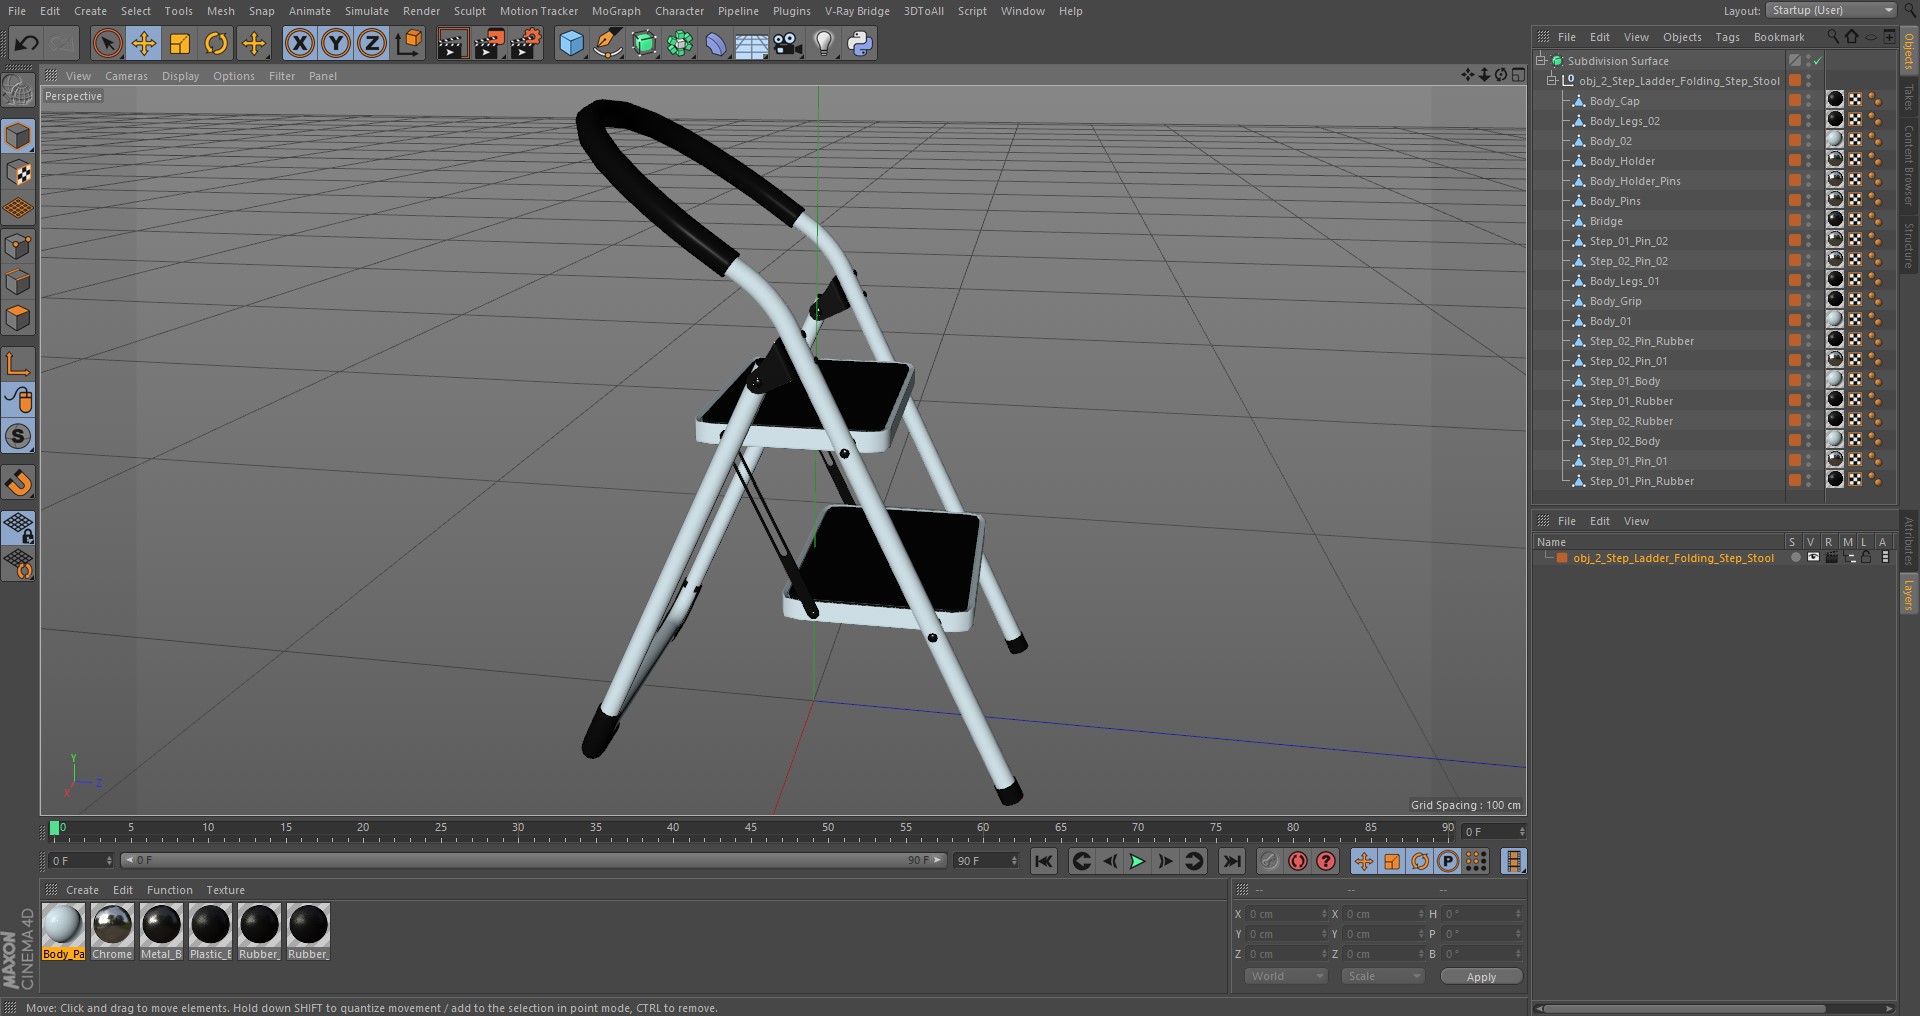1920x1016 pixels.
Task: Switch to Polygons mode
Action: coord(18,319)
